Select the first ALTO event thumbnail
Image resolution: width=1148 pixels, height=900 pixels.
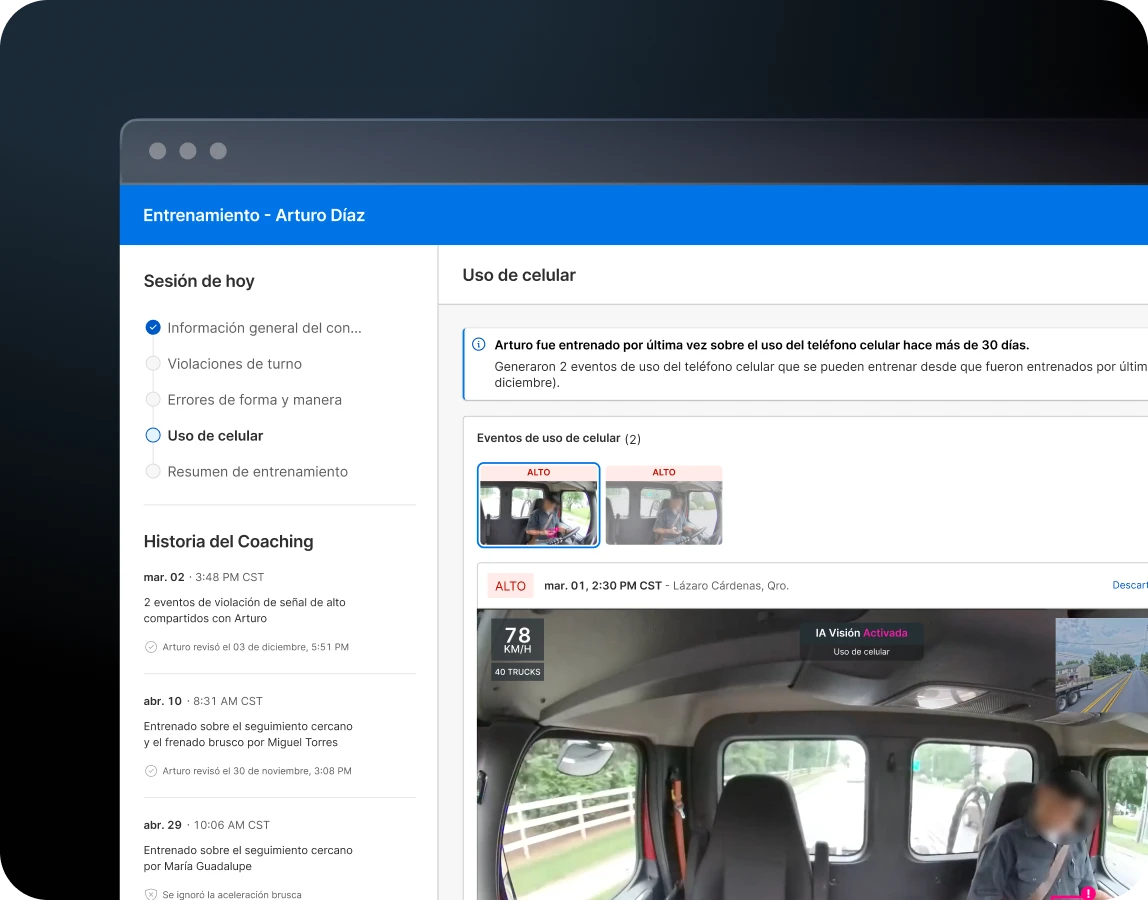(x=539, y=505)
